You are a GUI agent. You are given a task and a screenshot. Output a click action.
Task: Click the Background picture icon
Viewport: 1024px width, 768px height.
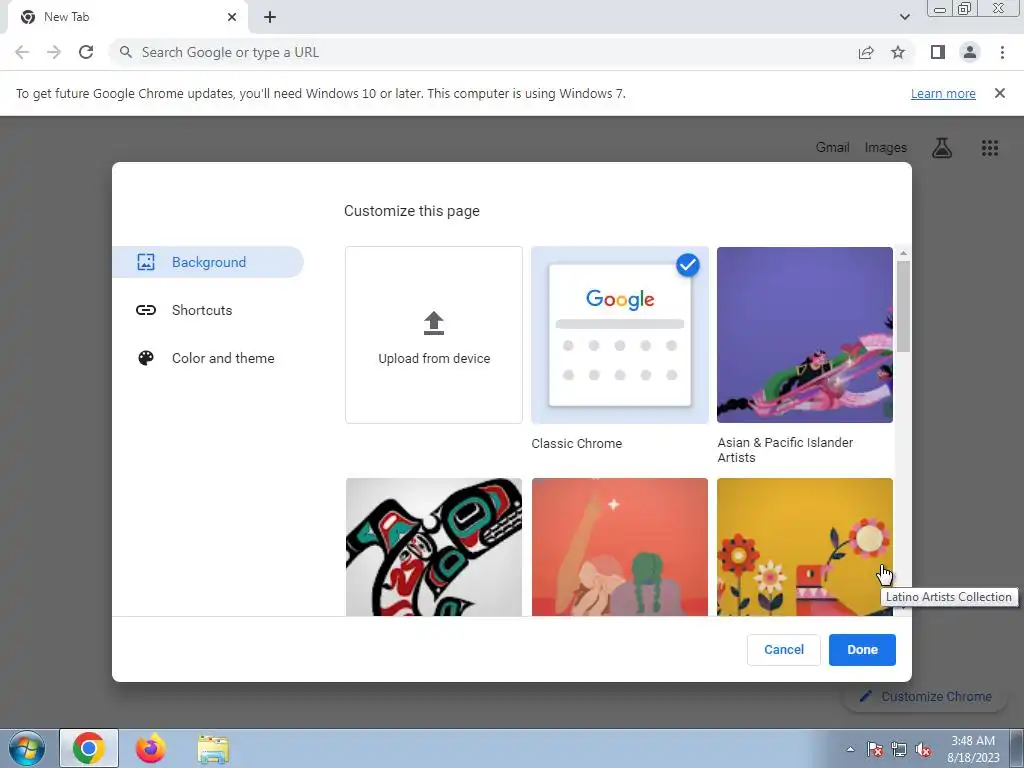[x=146, y=262]
